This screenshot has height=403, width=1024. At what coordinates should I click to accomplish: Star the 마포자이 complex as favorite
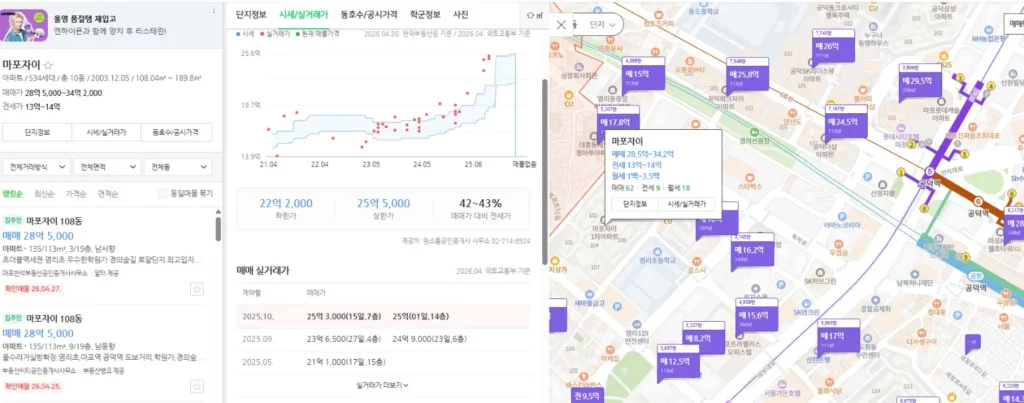tap(47, 65)
